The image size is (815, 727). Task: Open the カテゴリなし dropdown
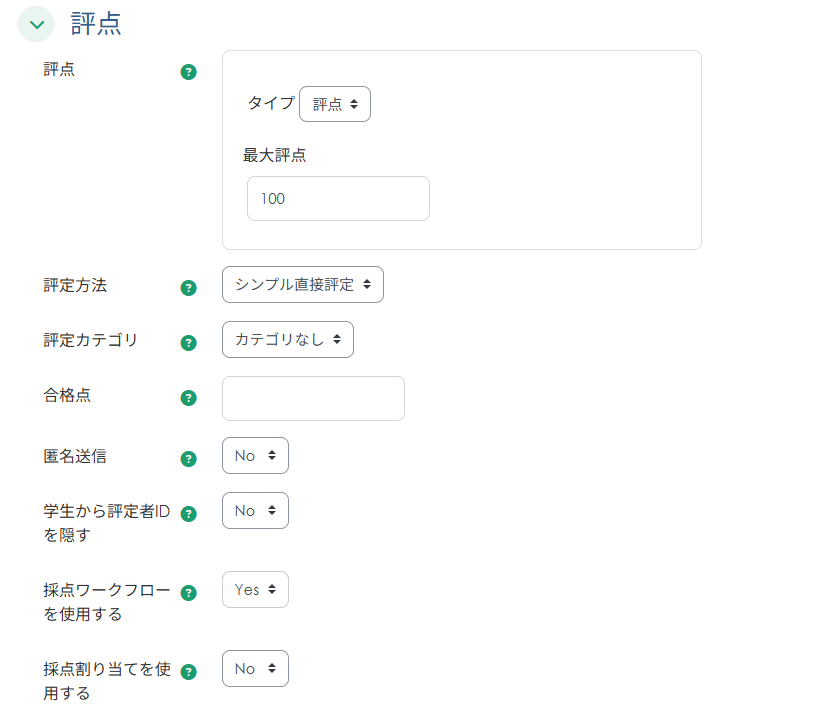click(288, 340)
